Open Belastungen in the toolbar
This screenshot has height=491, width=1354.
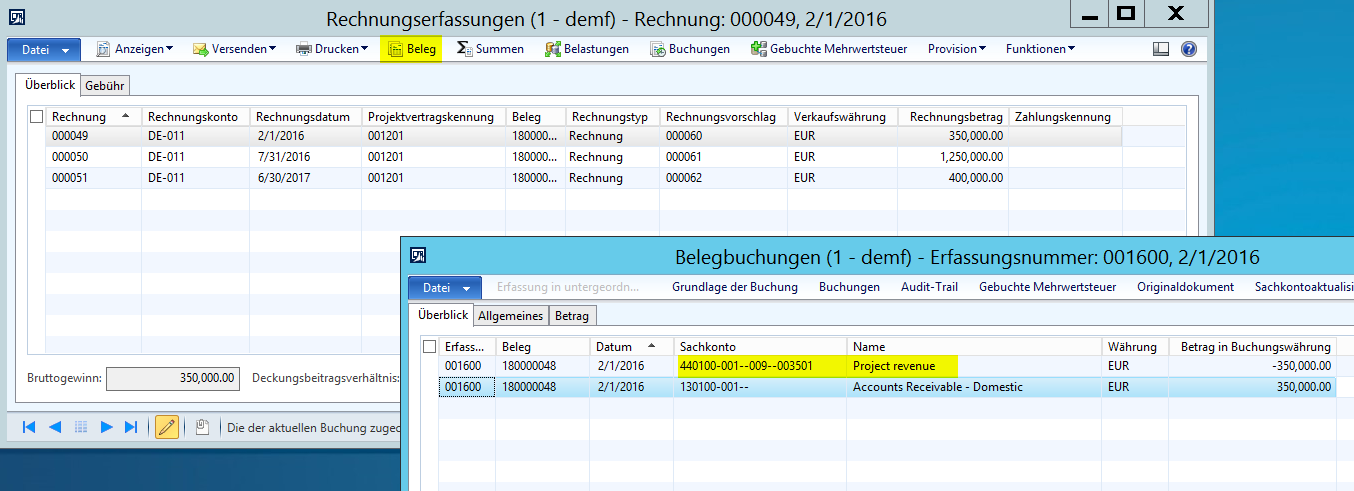586,49
